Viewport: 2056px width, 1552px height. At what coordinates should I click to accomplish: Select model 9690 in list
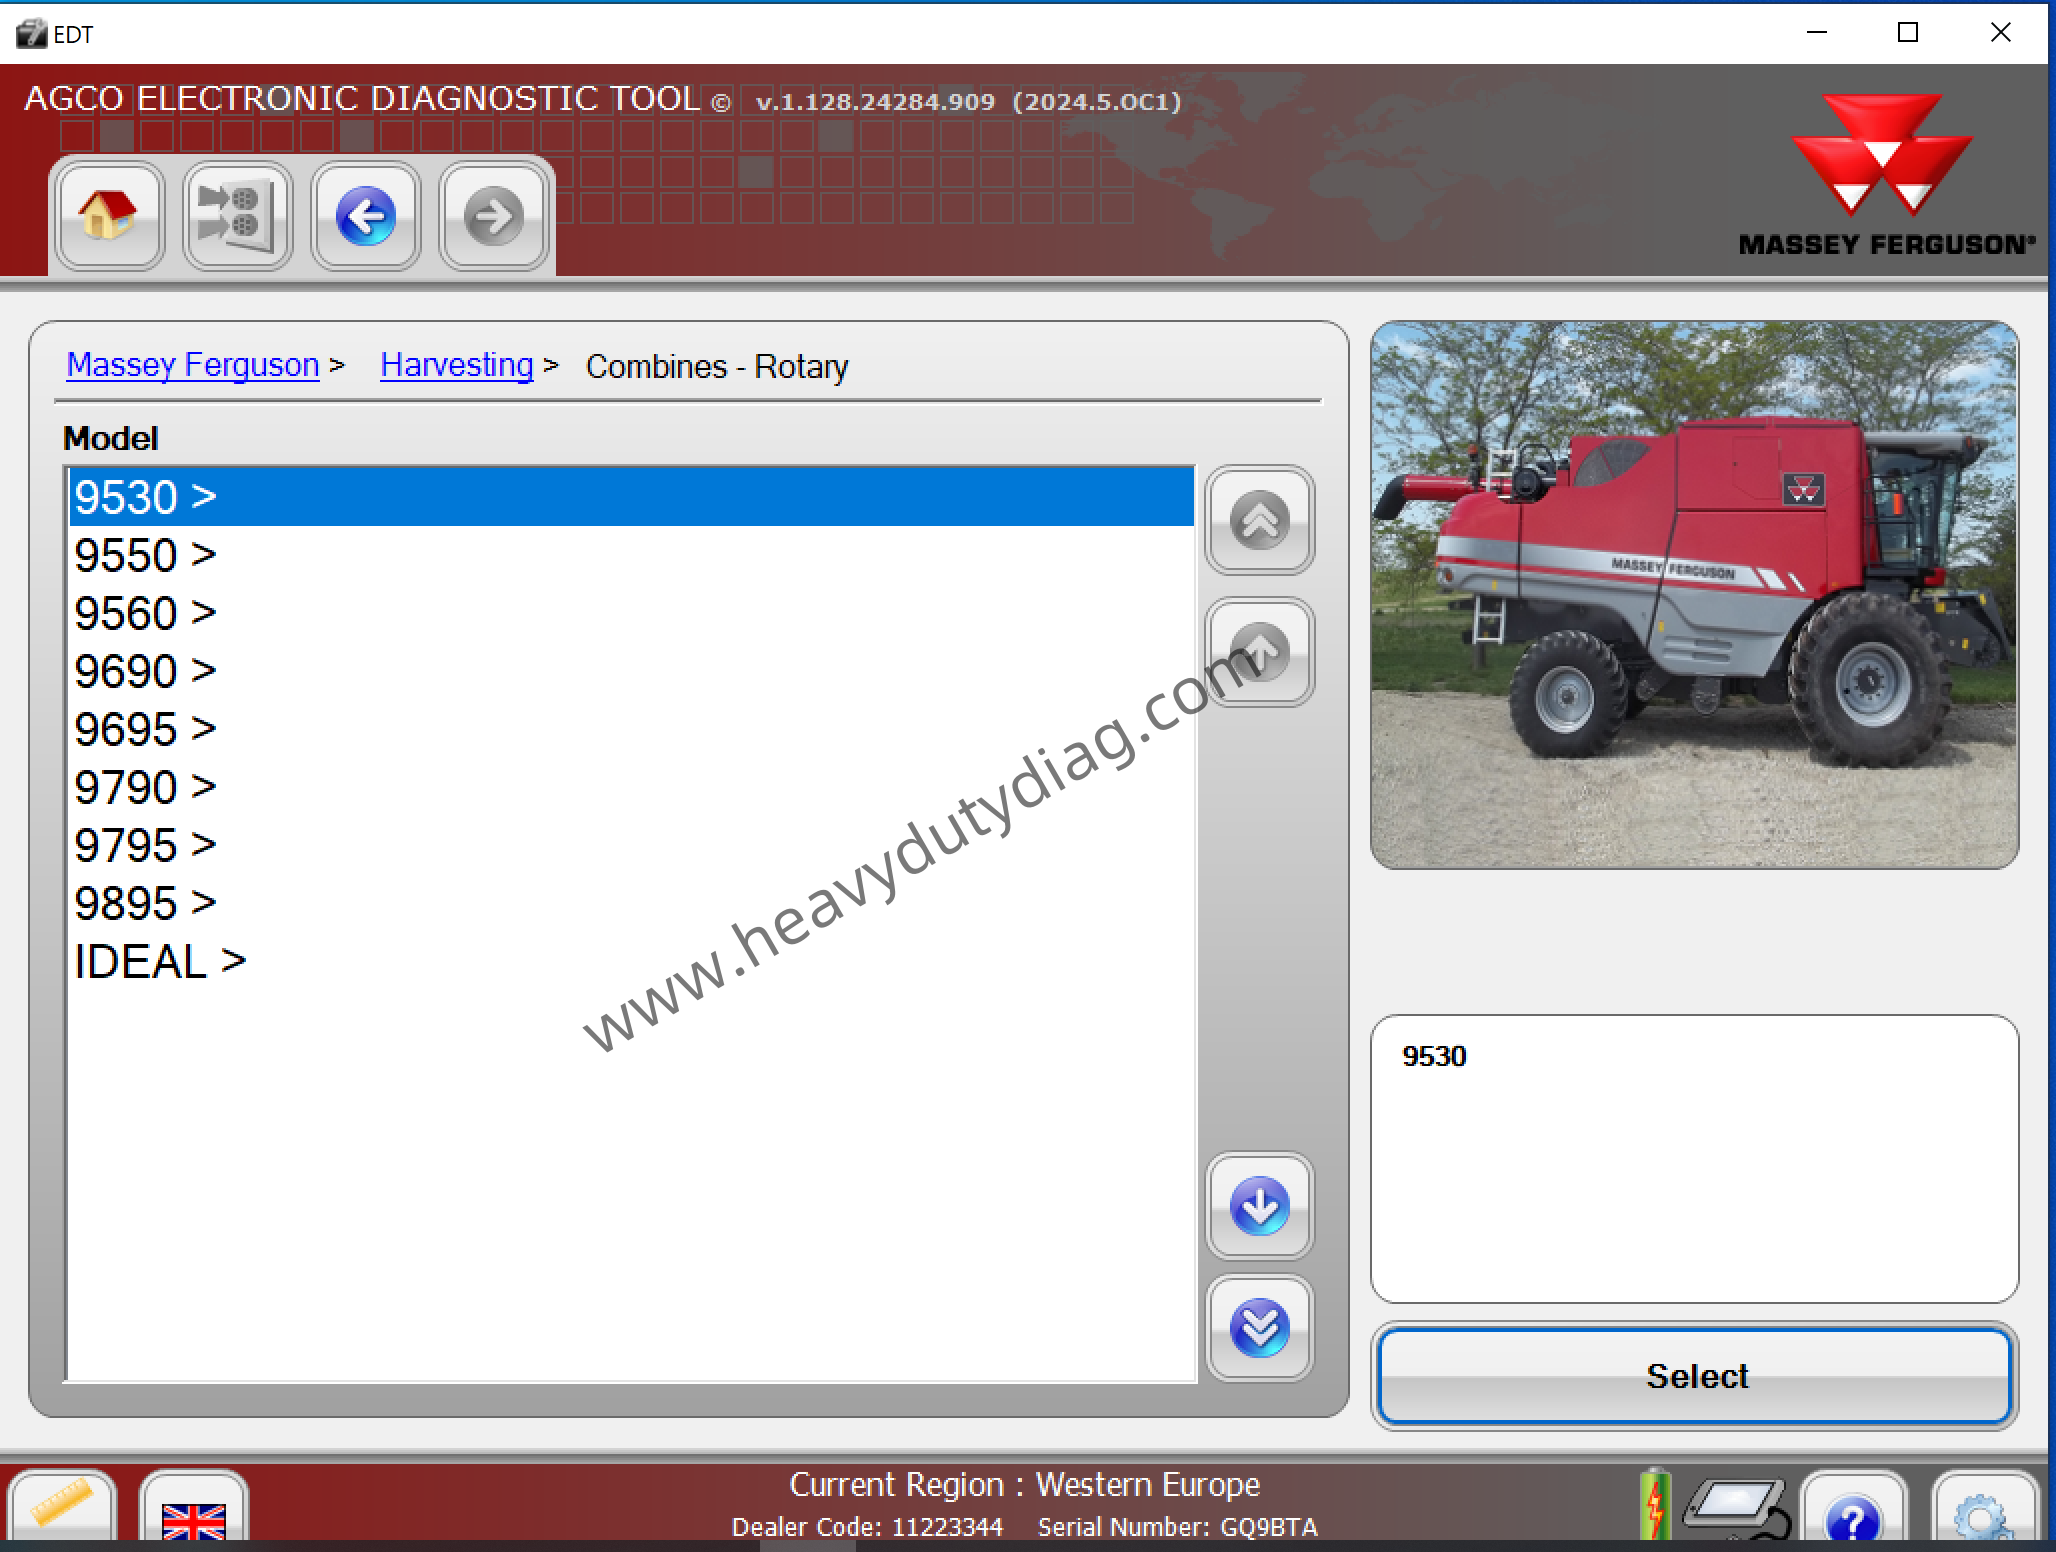(x=631, y=671)
